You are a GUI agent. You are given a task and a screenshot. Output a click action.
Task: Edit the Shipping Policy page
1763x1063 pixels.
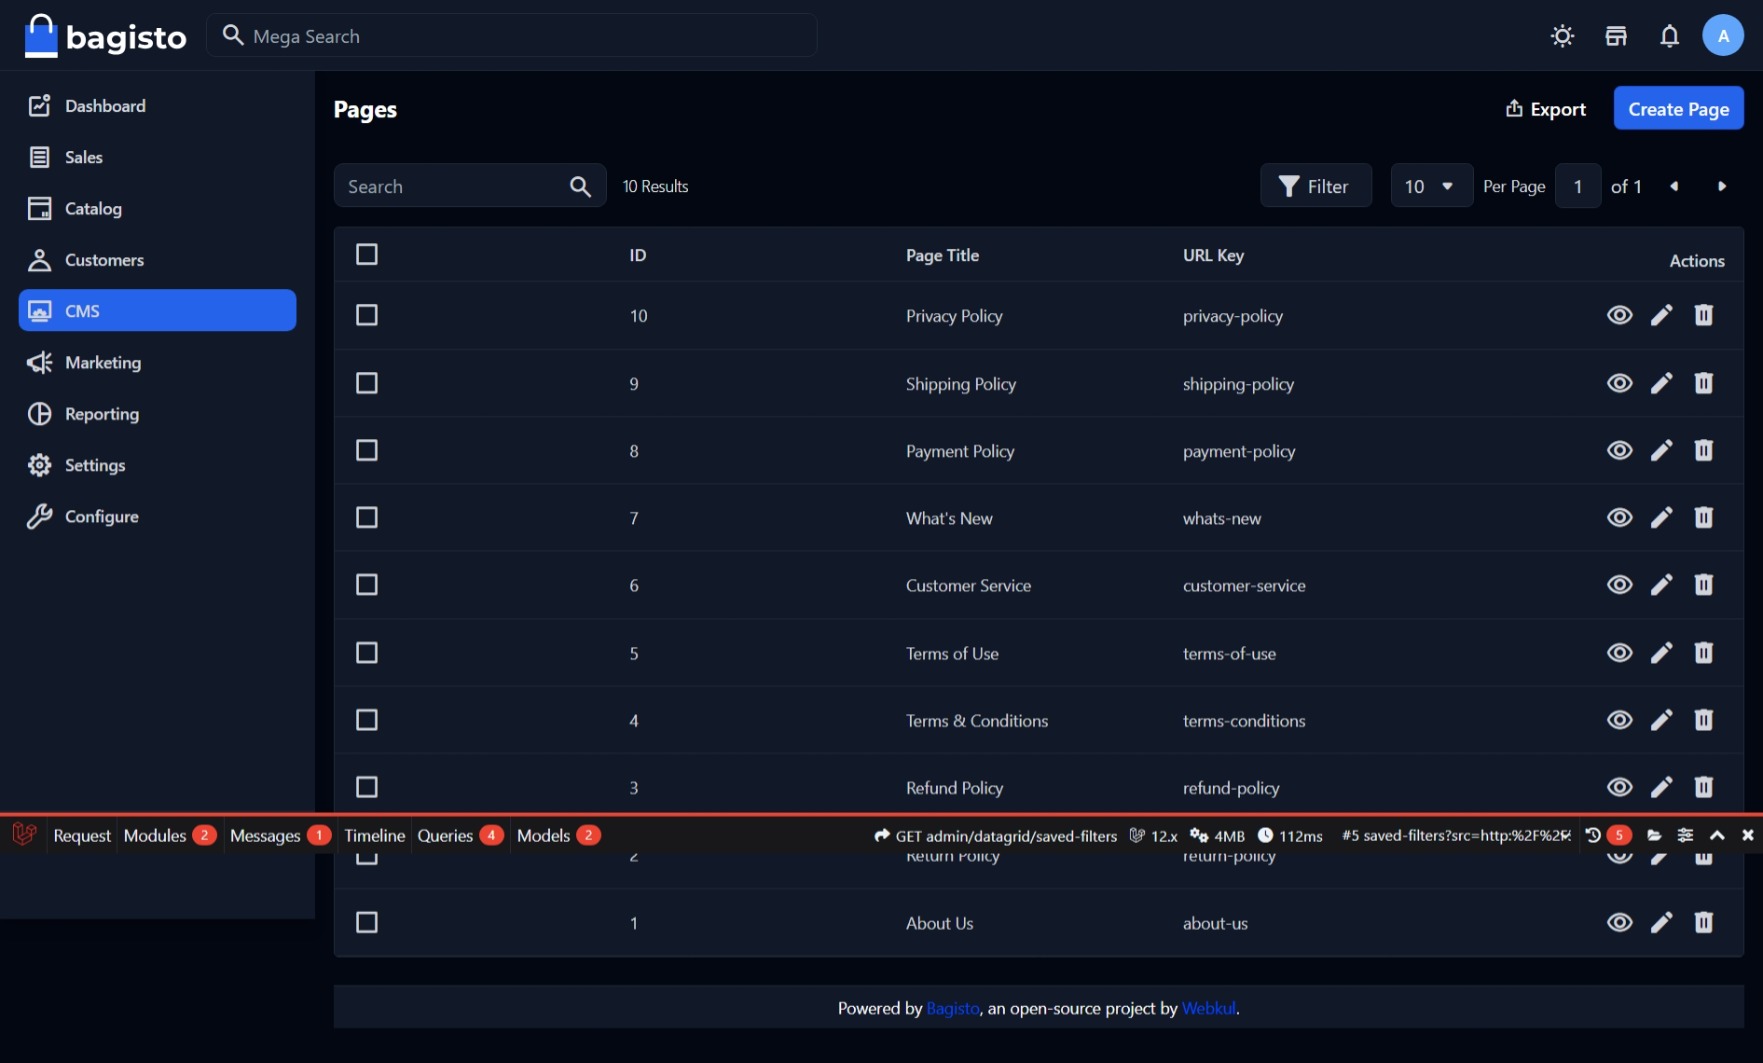click(1661, 384)
